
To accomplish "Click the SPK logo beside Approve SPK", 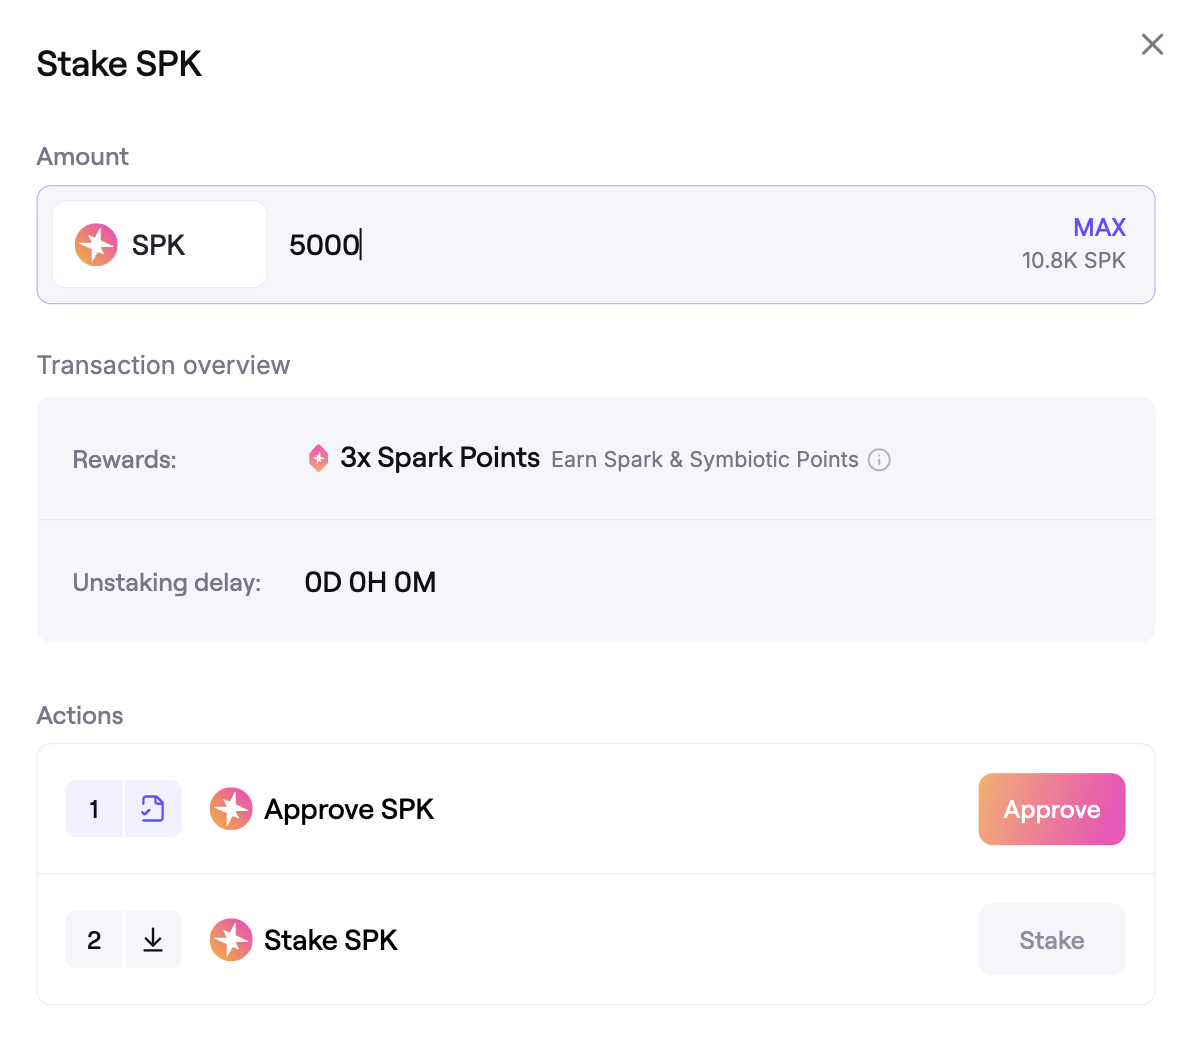I will (231, 809).
